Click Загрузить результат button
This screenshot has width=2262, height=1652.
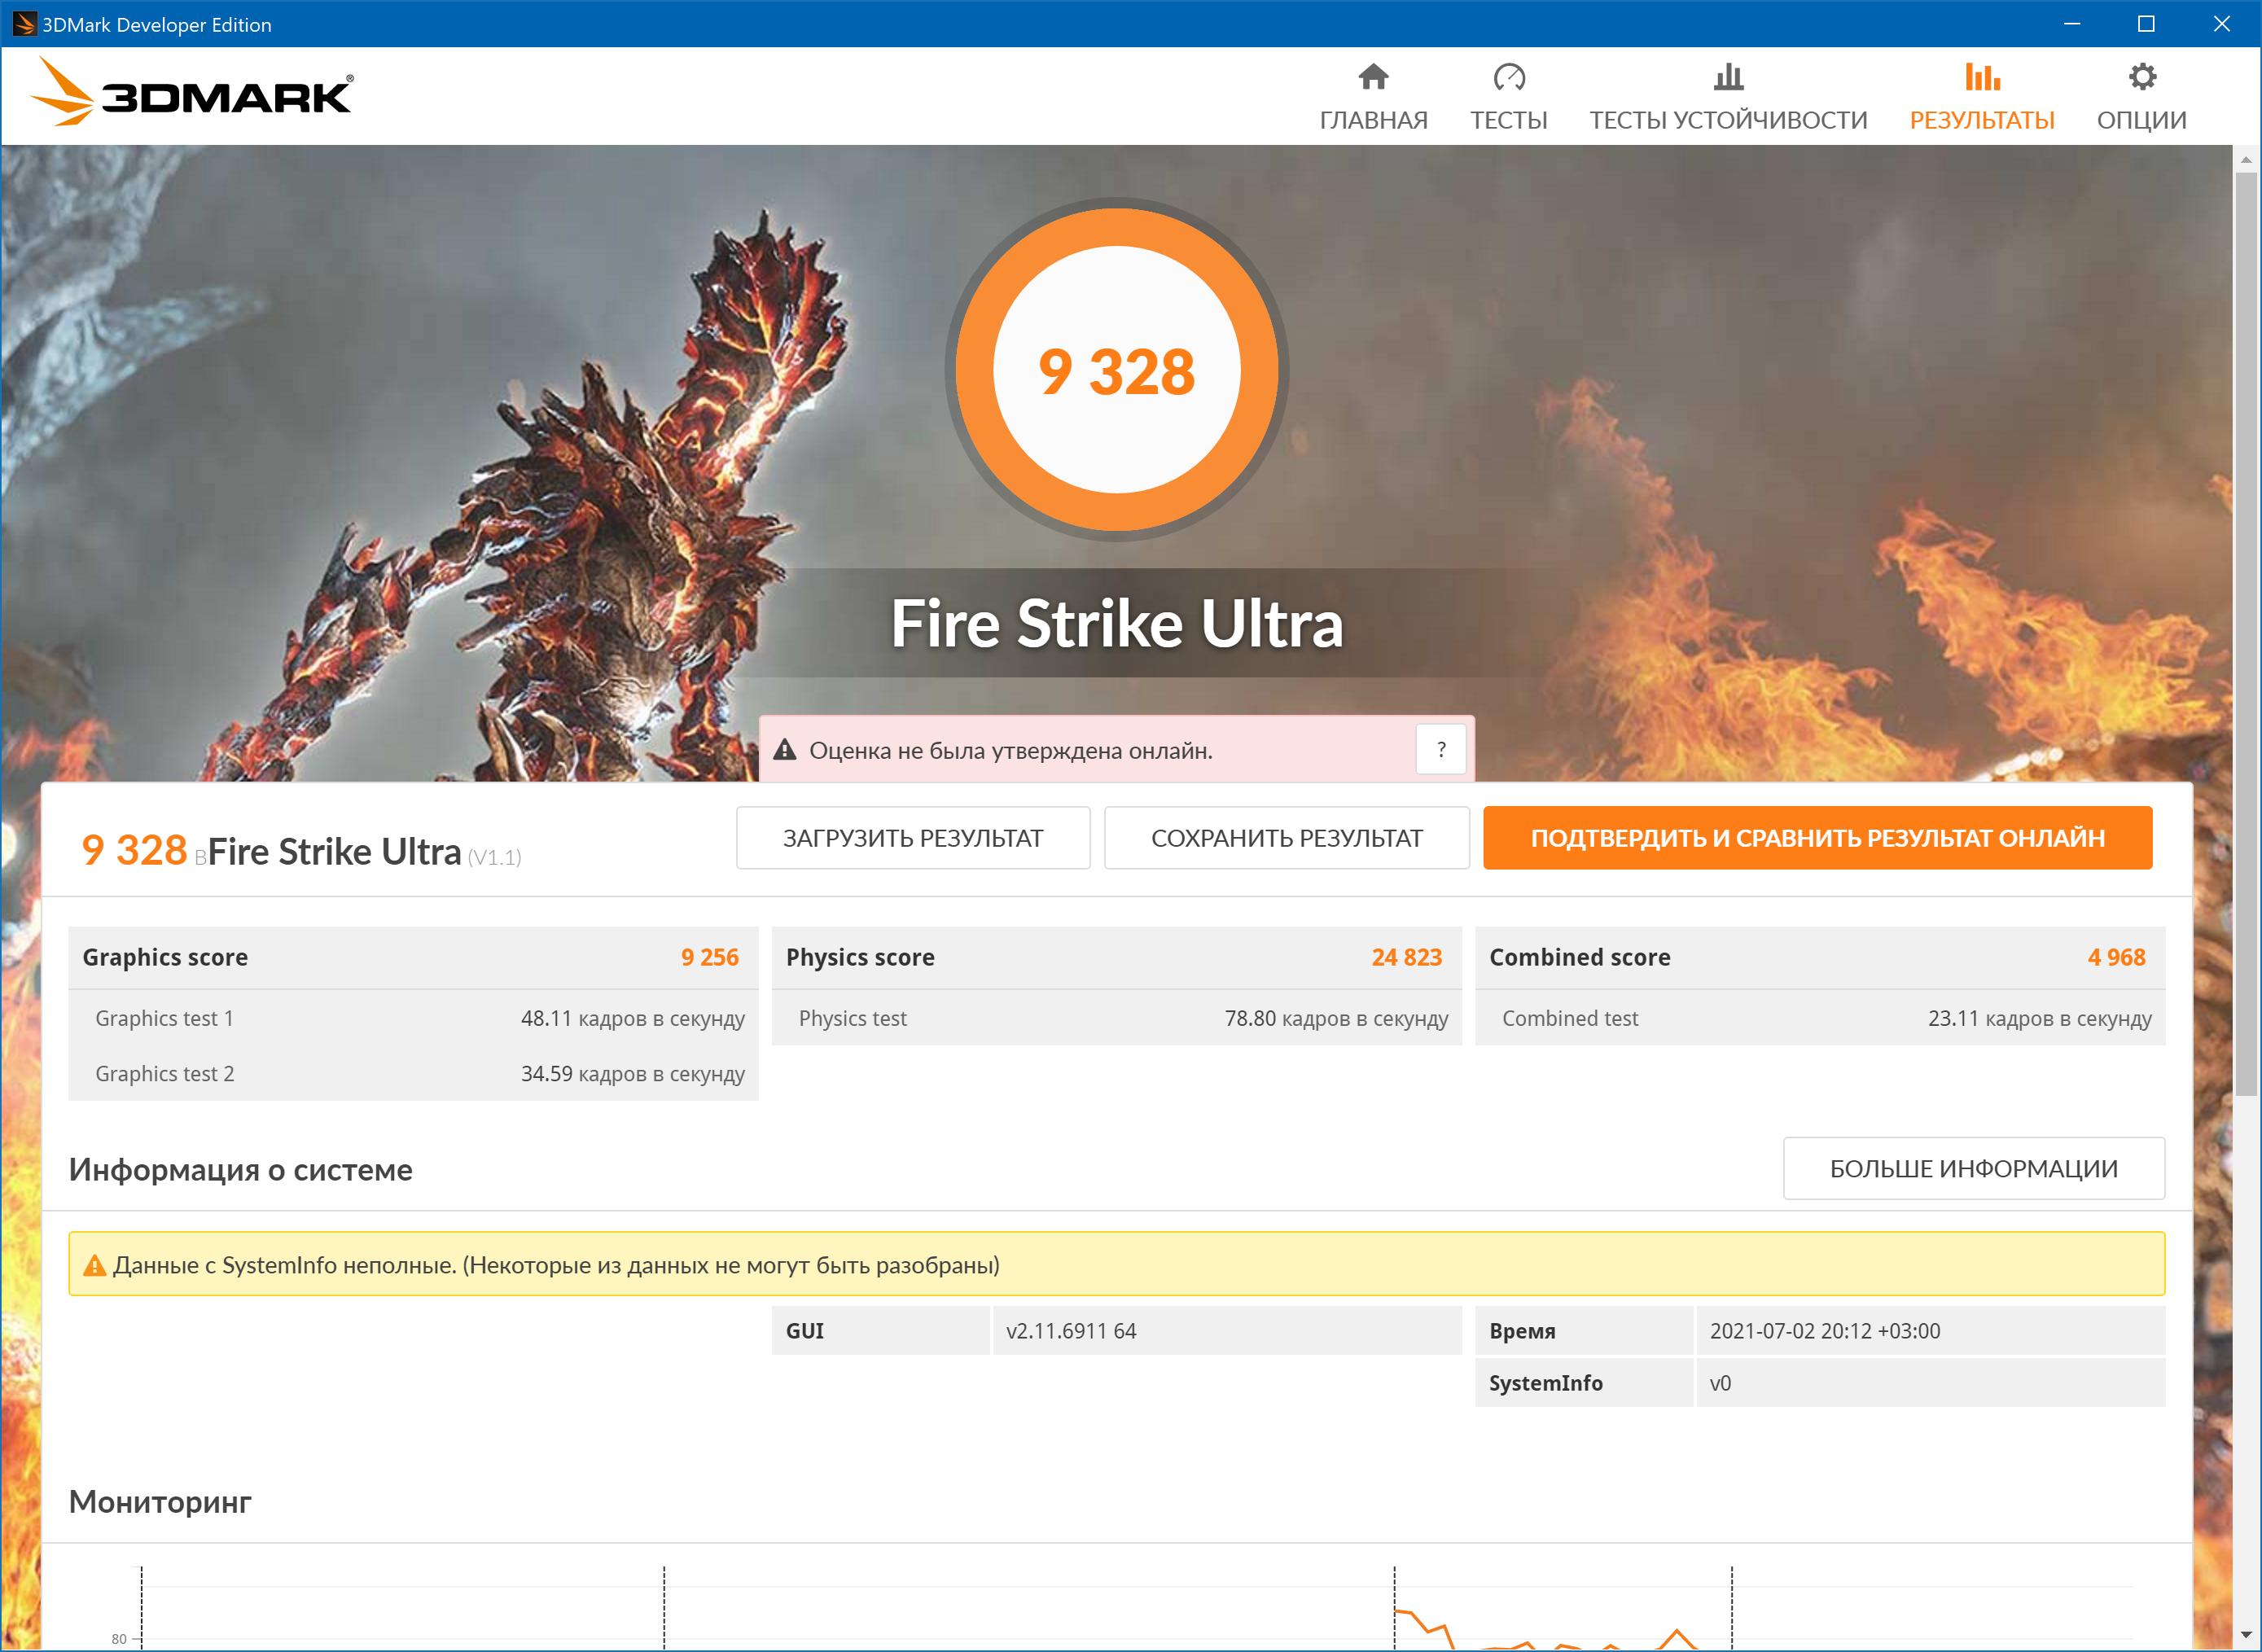tap(912, 838)
